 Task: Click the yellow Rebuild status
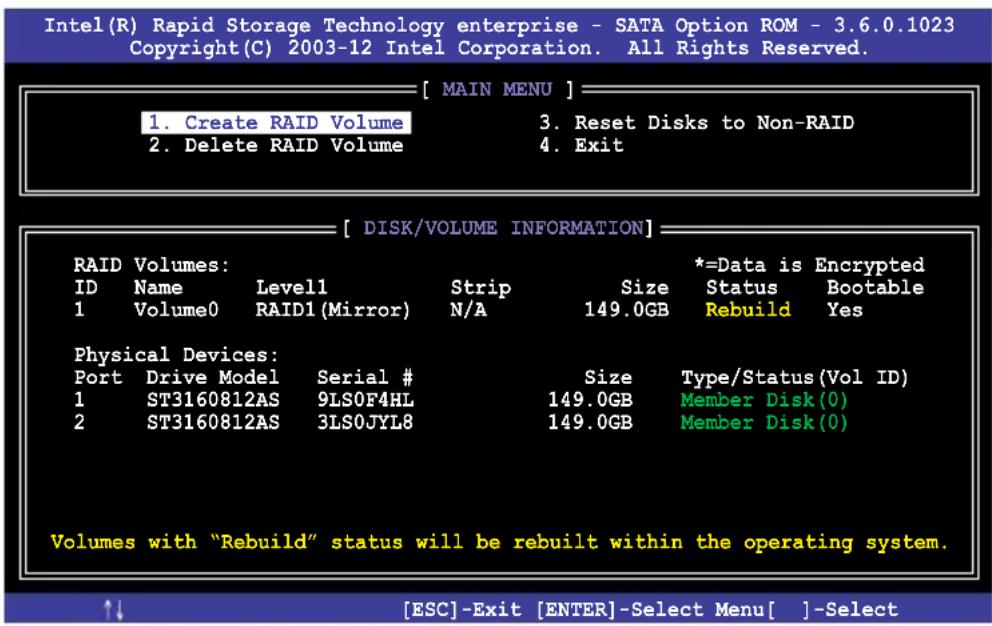(x=748, y=310)
